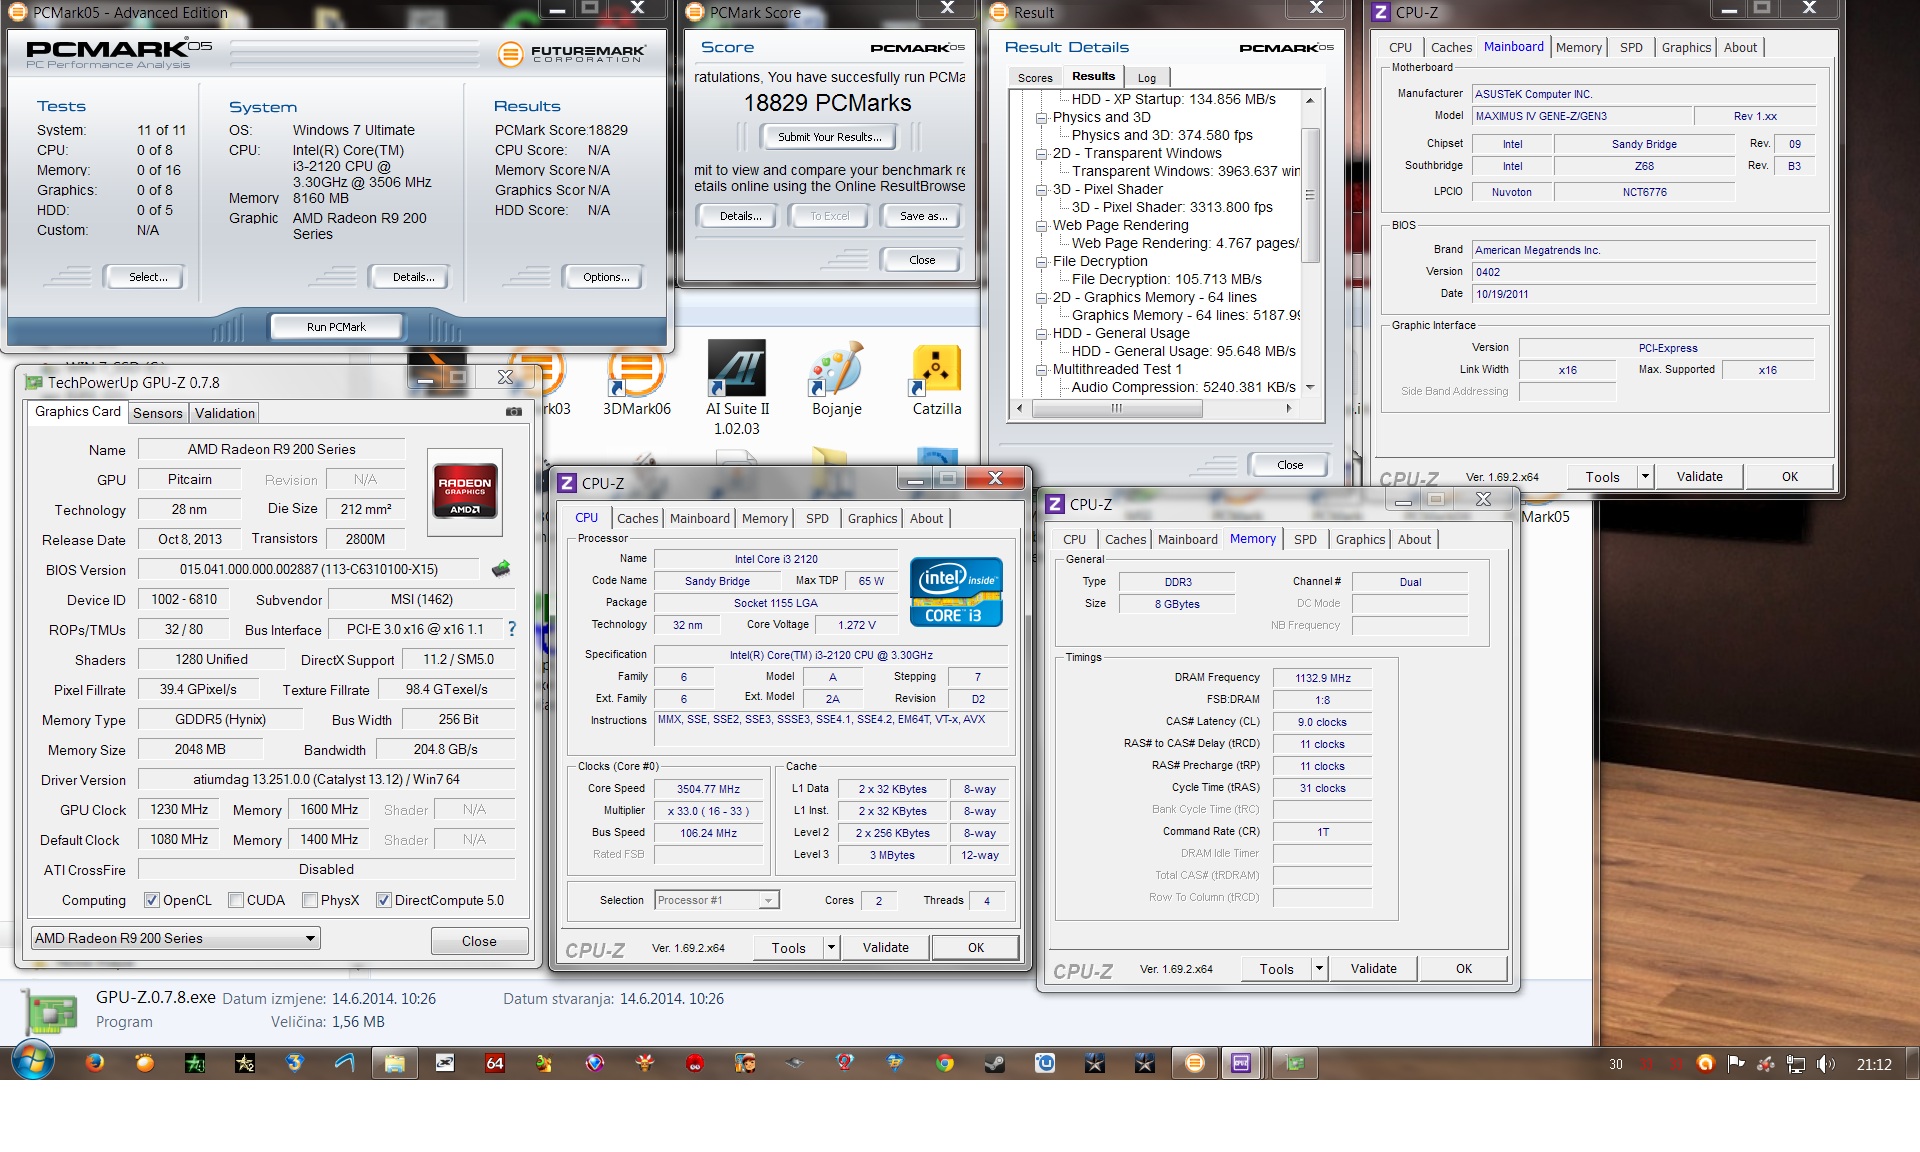Screen dimensions: 1920x1152
Task: Open Scores tab in Result Details
Action: (1035, 78)
